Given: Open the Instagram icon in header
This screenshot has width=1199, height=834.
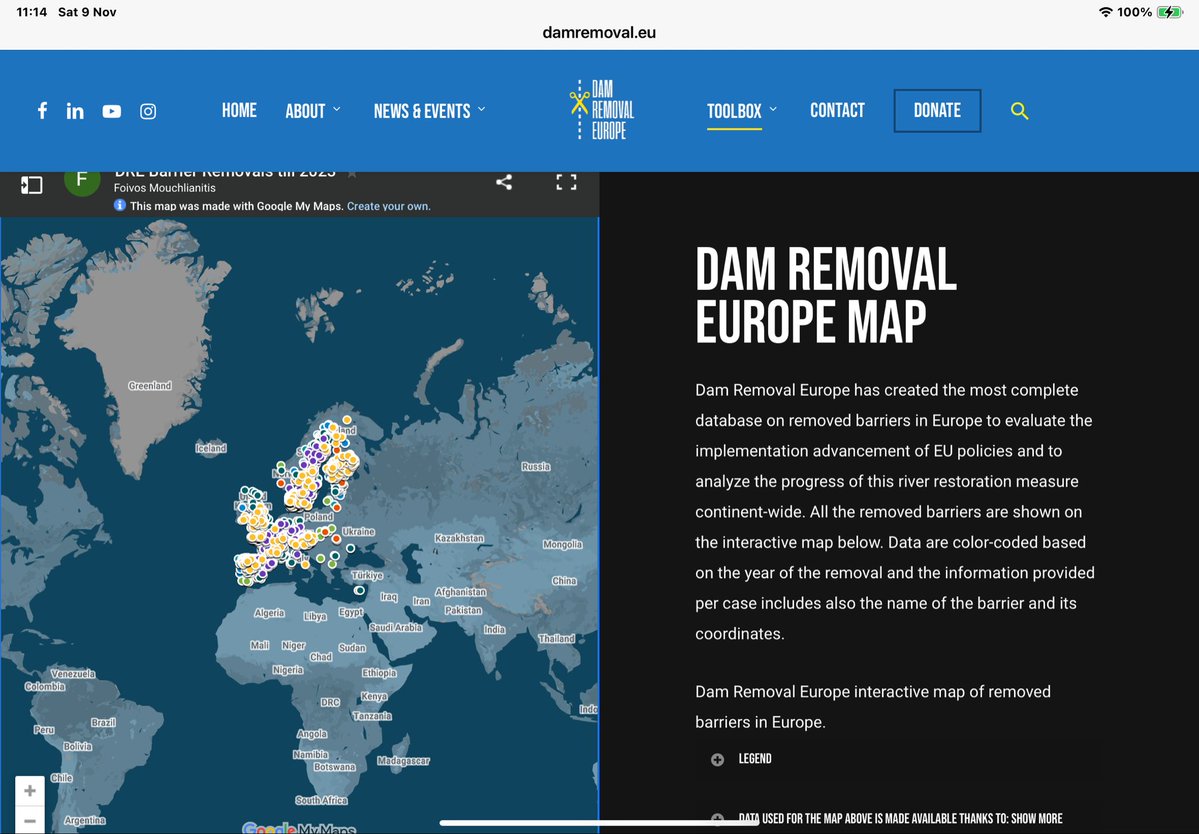Looking at the screenshot, I should click(148, 111).
